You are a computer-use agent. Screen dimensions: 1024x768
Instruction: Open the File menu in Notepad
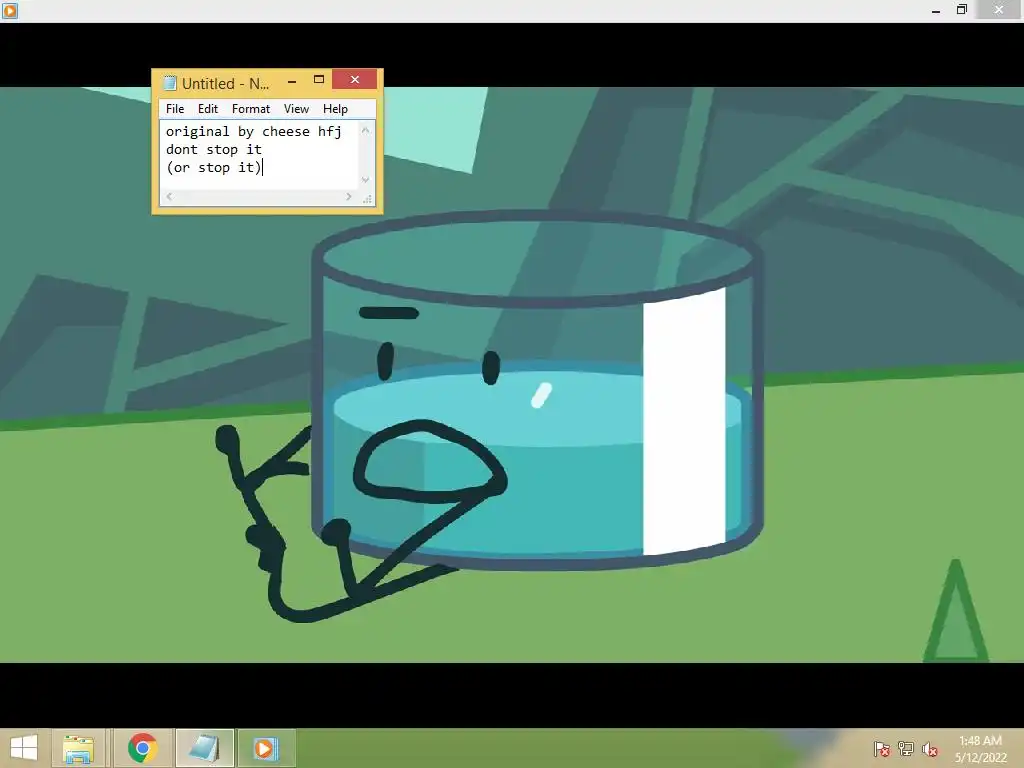174,109
